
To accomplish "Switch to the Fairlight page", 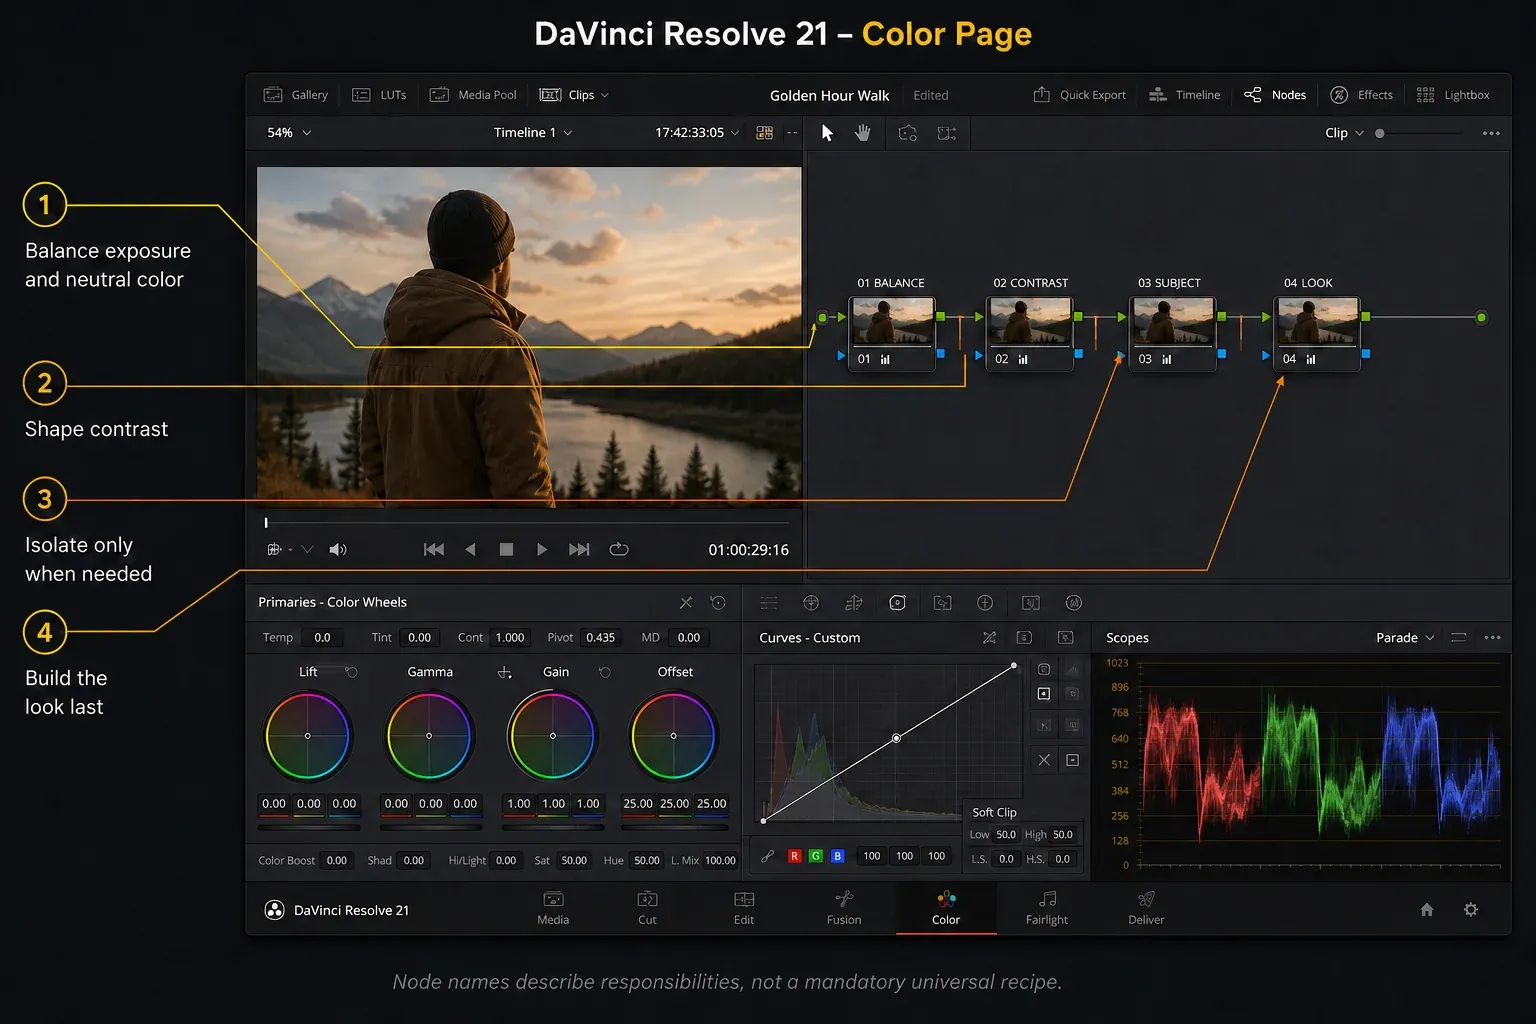I will (1047, 909).
